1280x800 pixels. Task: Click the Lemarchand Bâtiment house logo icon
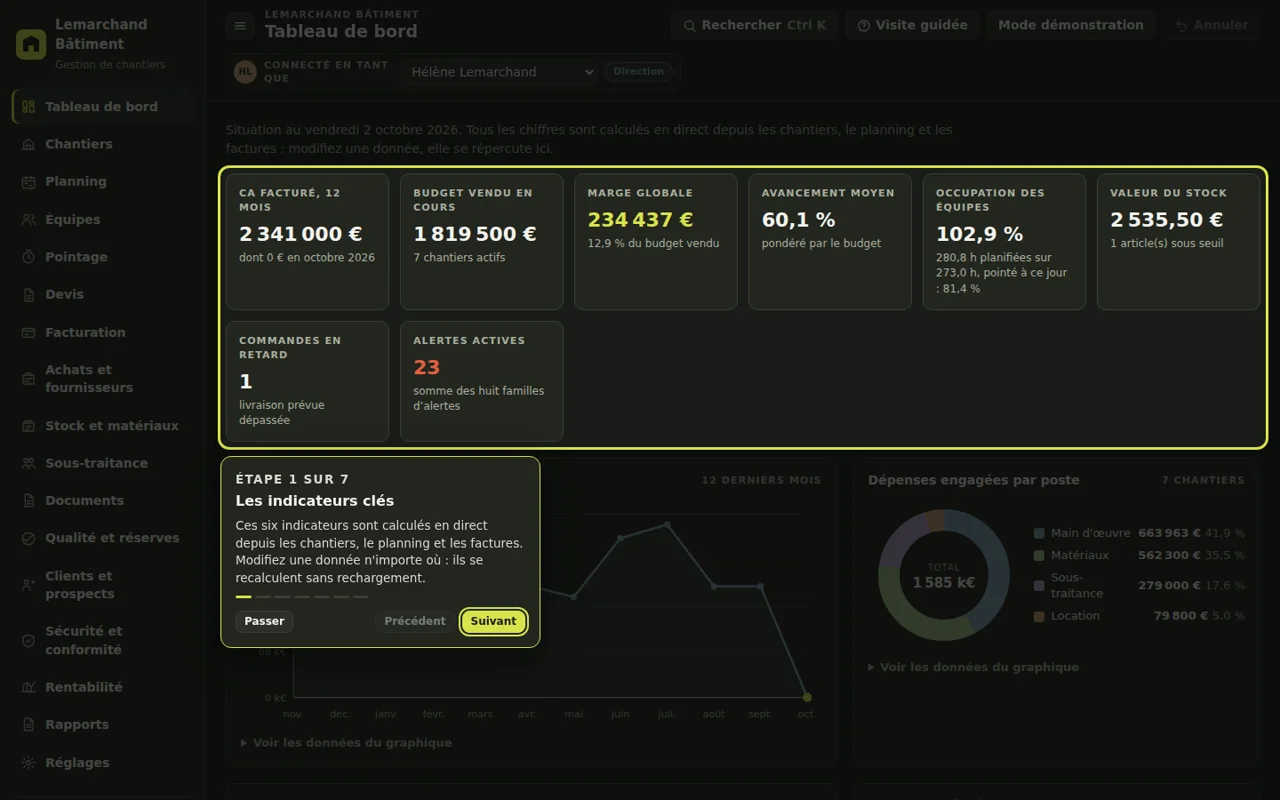tap(31, 44)
